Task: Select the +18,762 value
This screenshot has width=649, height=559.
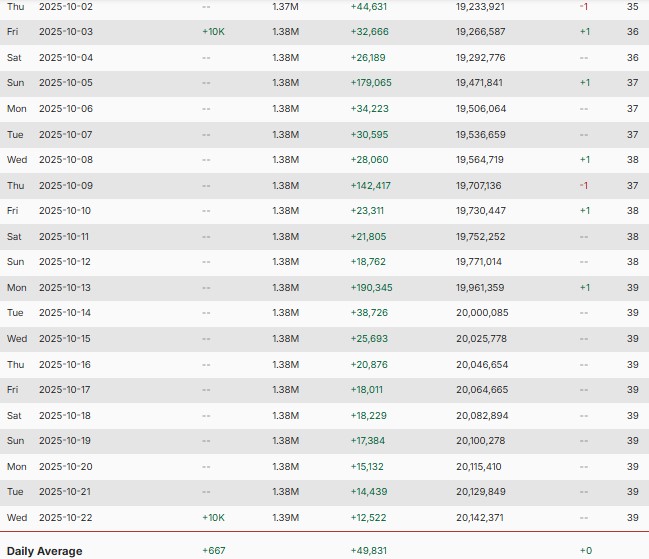Action: click(368, 262)
